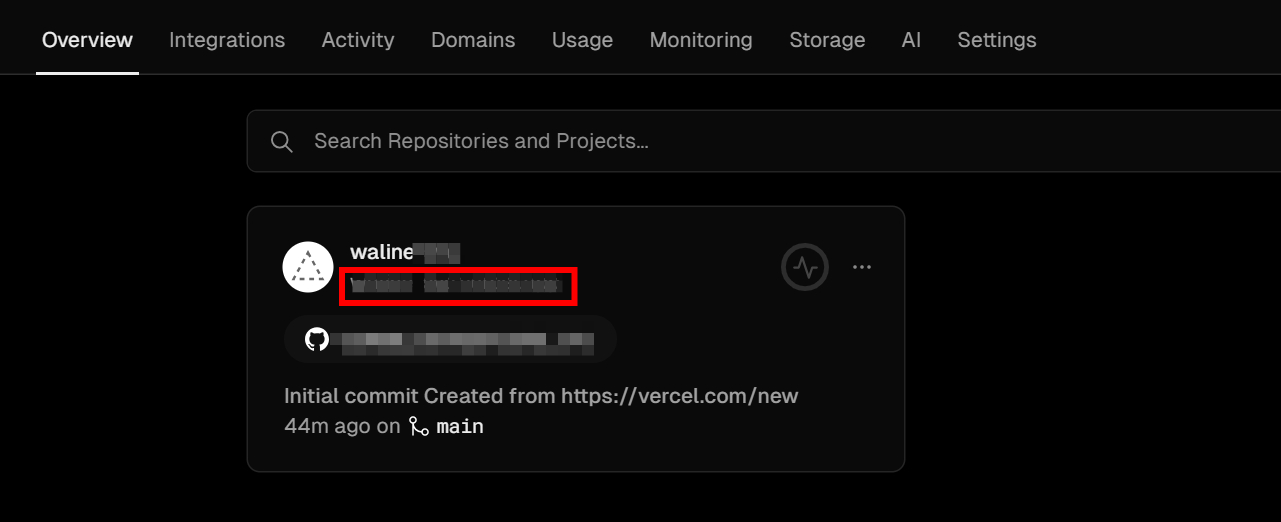Focus the Search Repositories and Projects field

[x=700, y=142]
